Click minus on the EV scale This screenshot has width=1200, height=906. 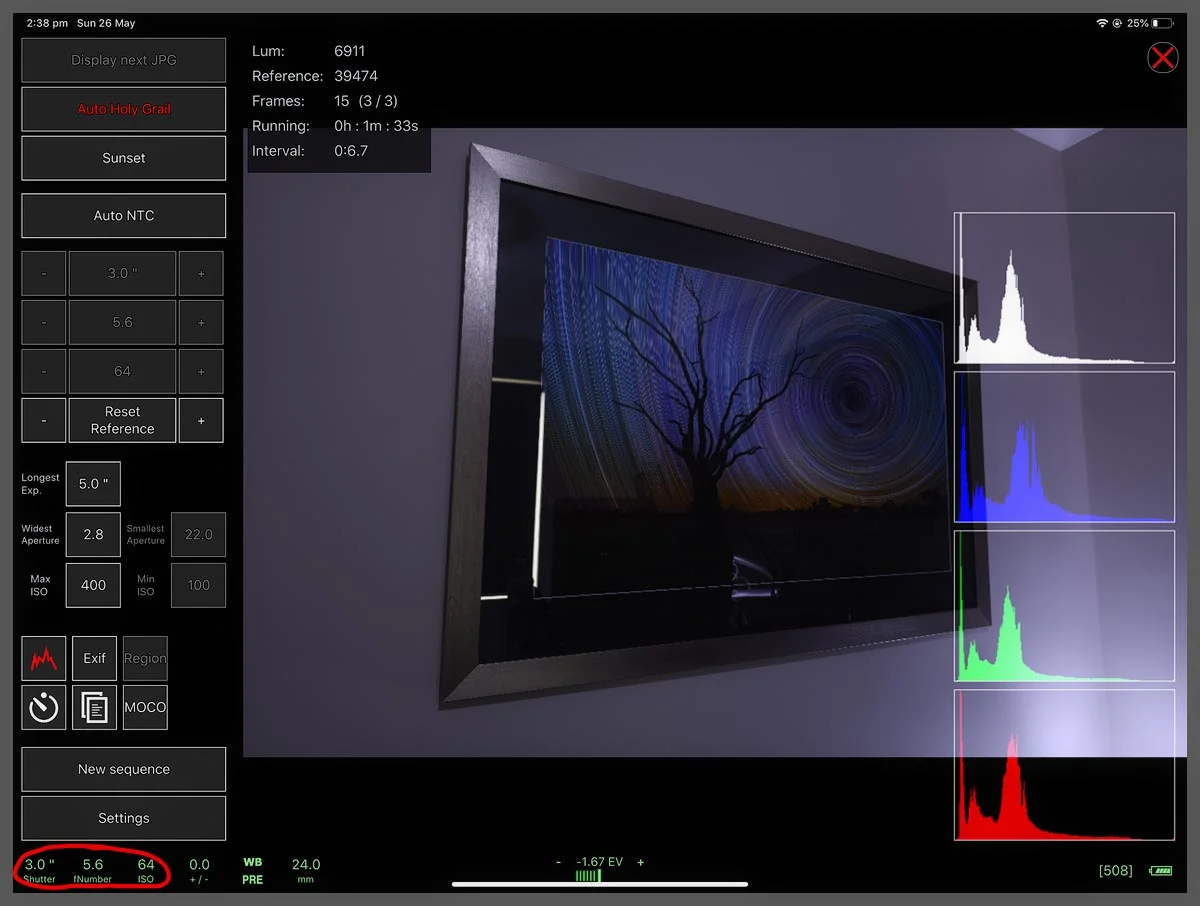(559, 862)
